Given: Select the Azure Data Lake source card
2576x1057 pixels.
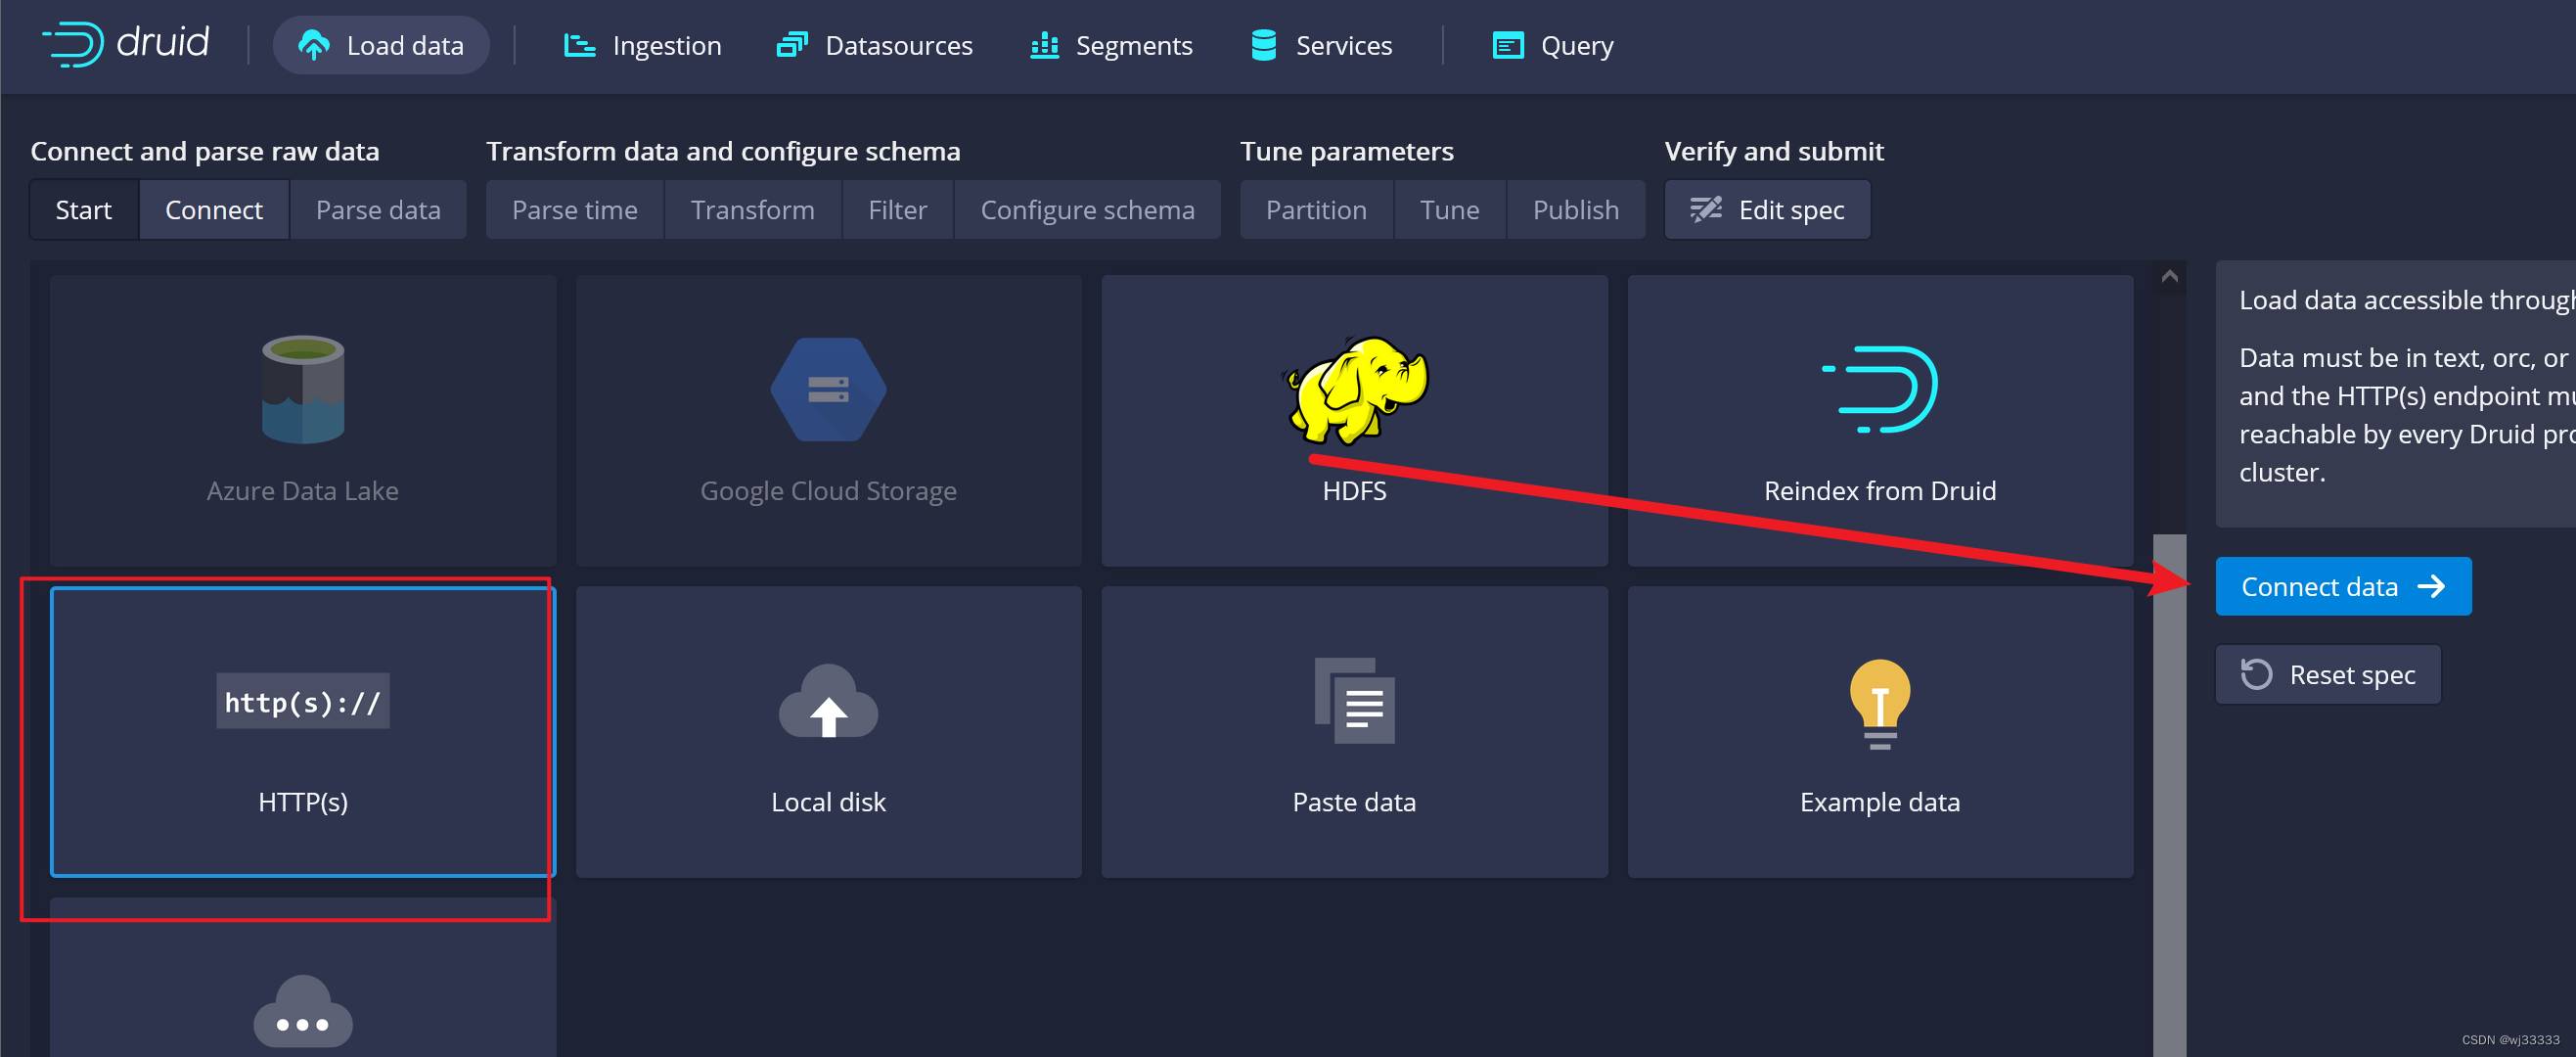Looking at the screenshot, I should (303, 421).
